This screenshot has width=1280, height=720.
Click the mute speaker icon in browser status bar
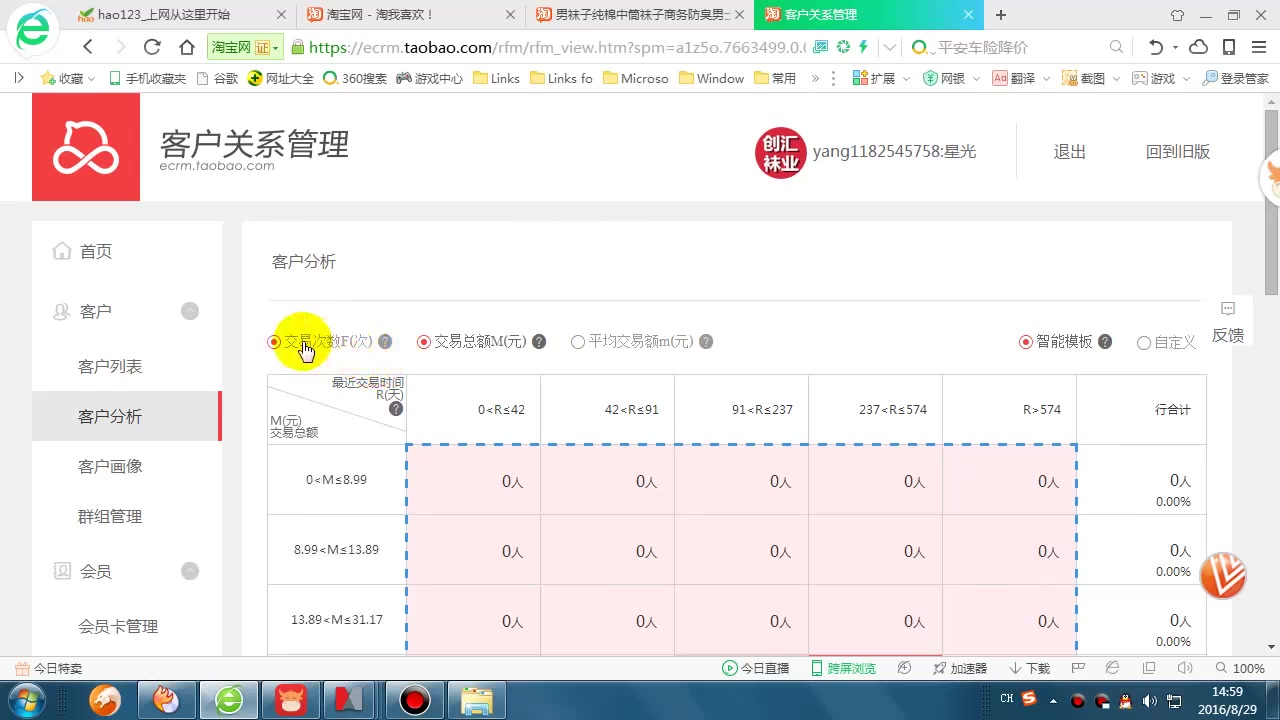1185,668
